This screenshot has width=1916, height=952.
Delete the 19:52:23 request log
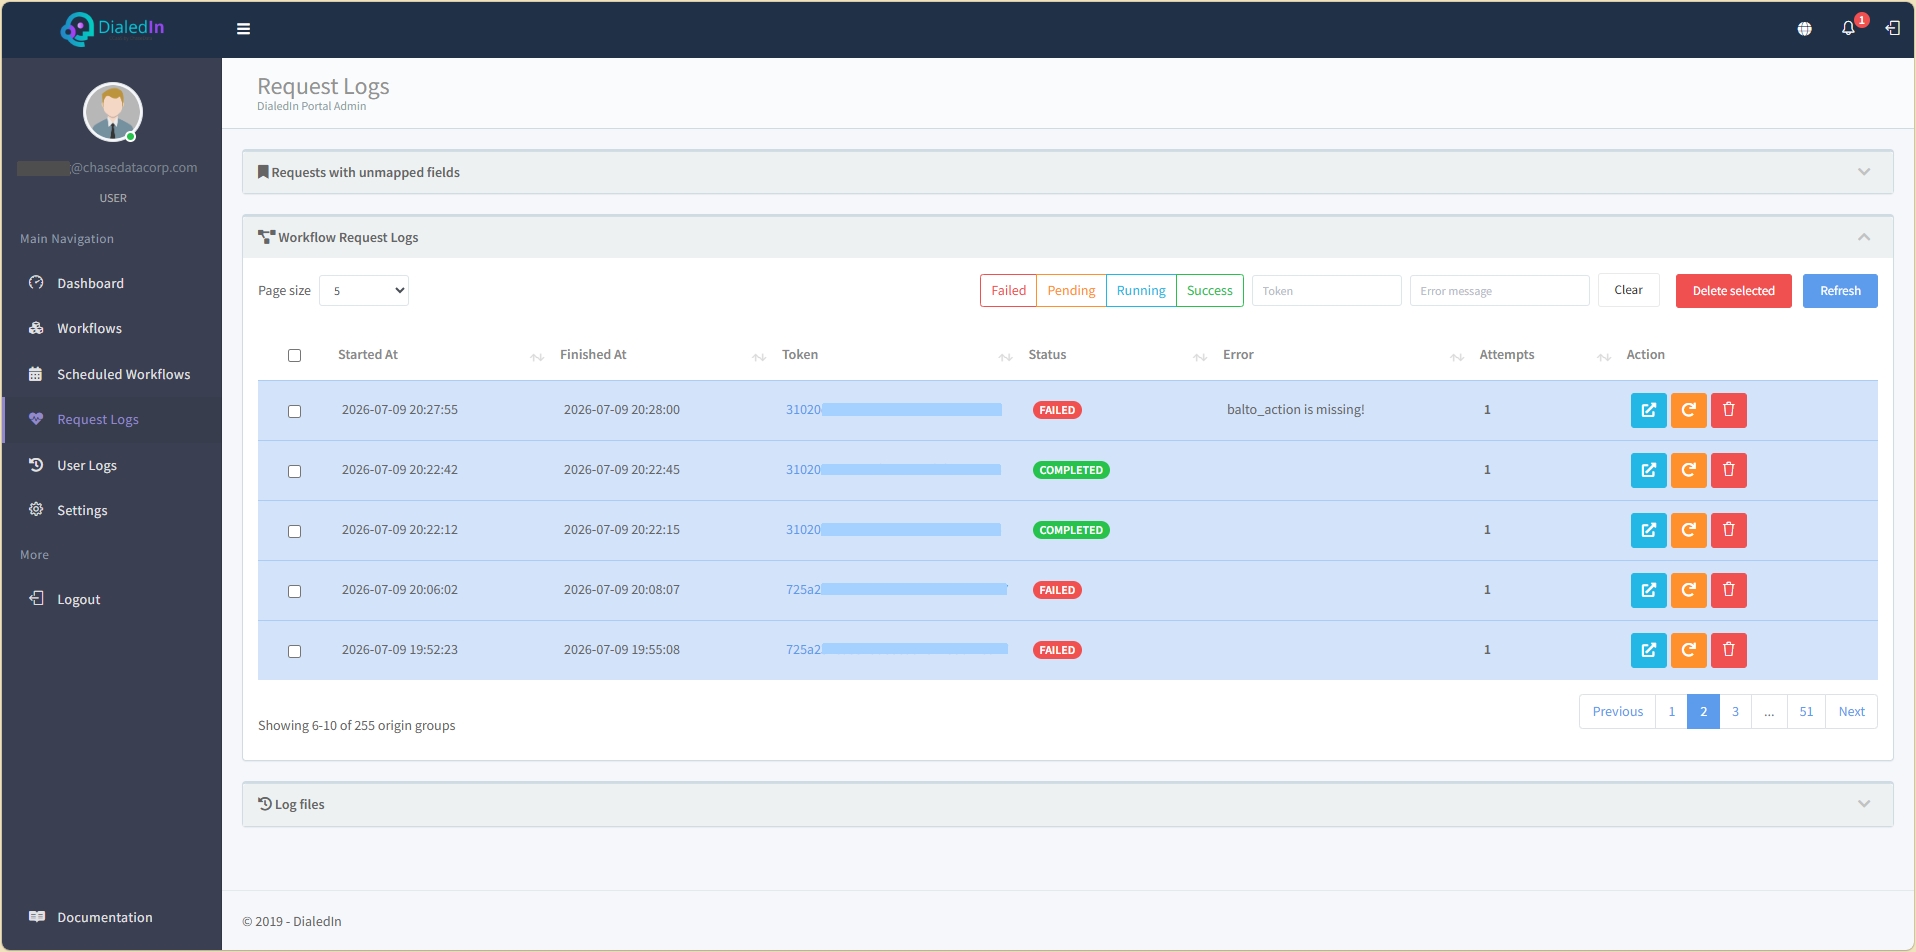1728,650
